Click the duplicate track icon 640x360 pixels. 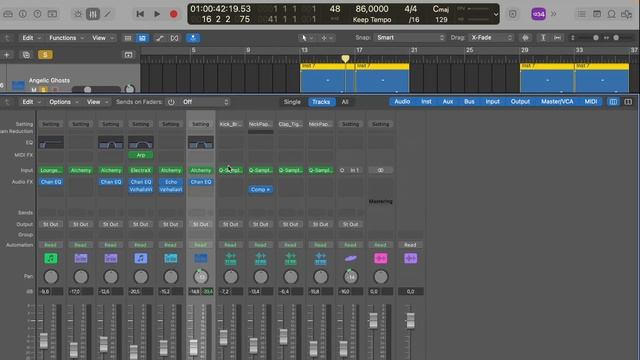(26, 55)
